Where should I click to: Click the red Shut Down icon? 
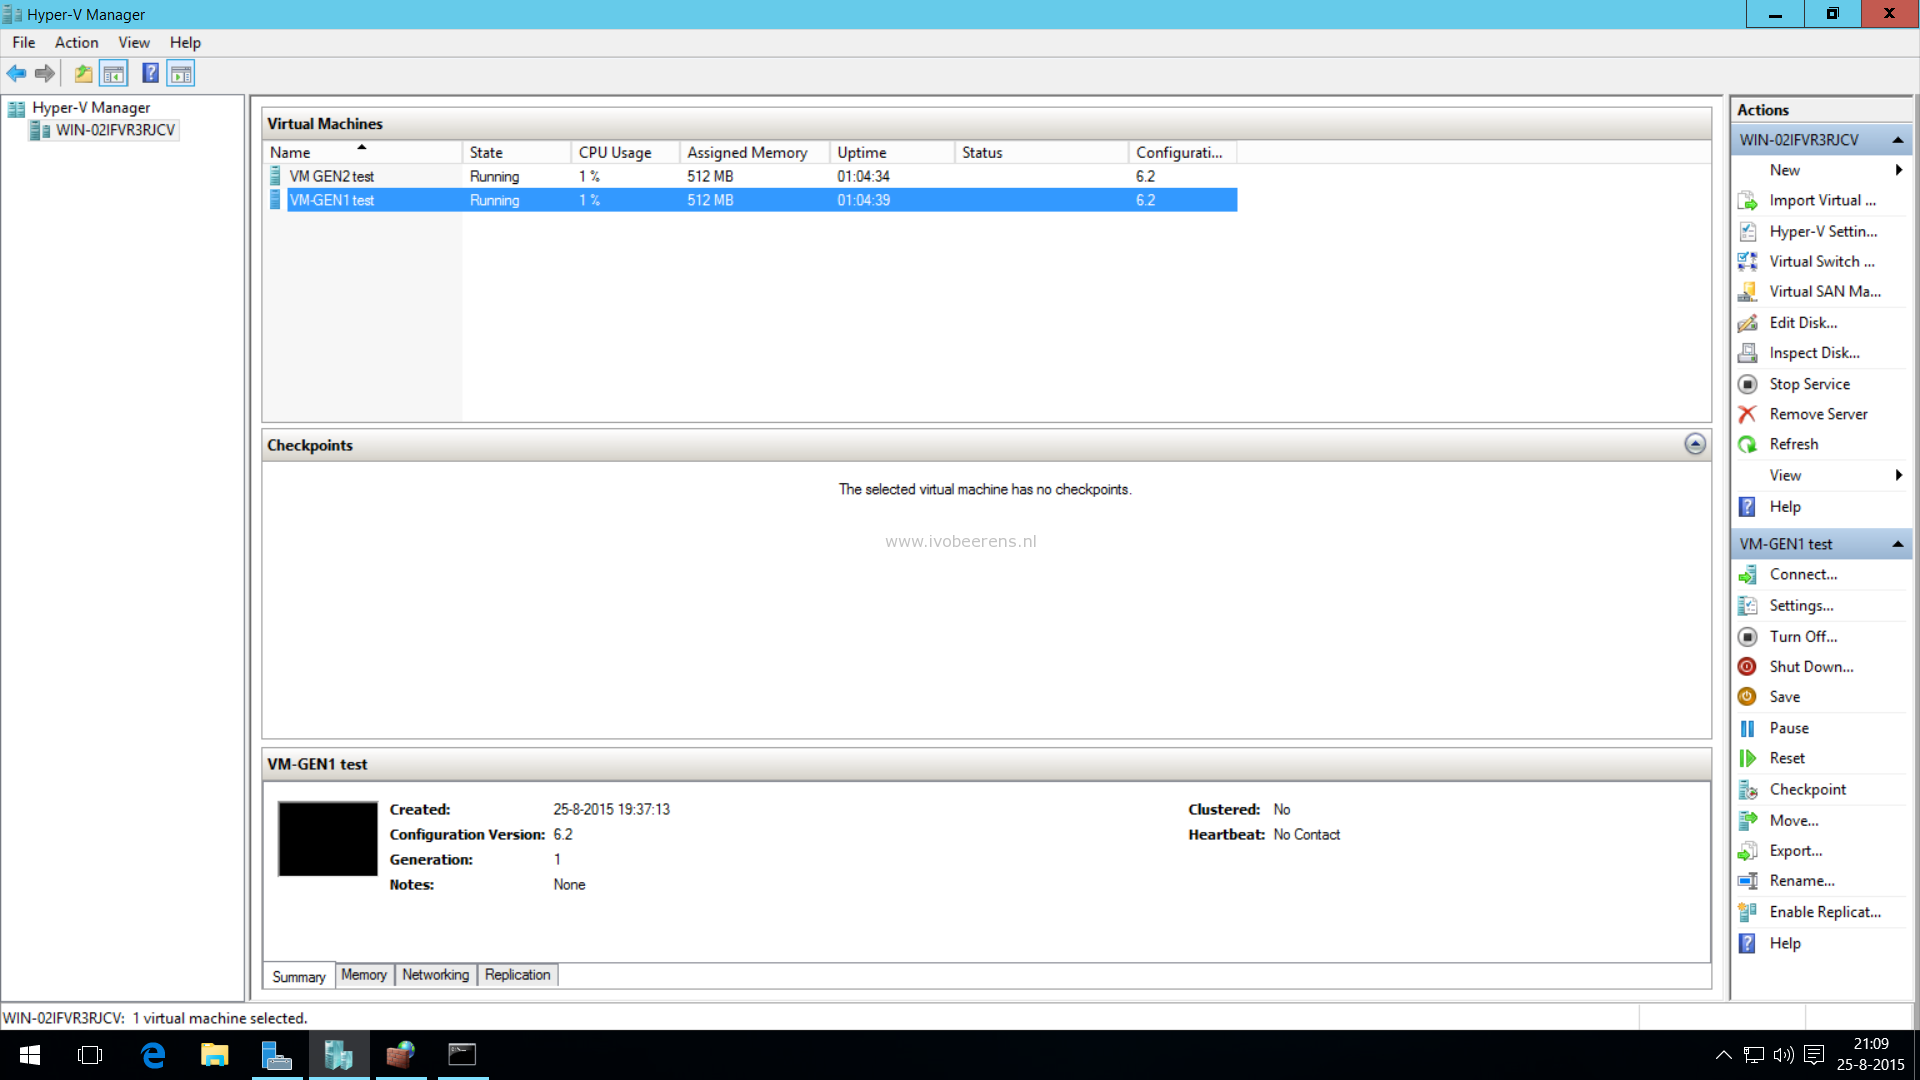coord(1747,667)
